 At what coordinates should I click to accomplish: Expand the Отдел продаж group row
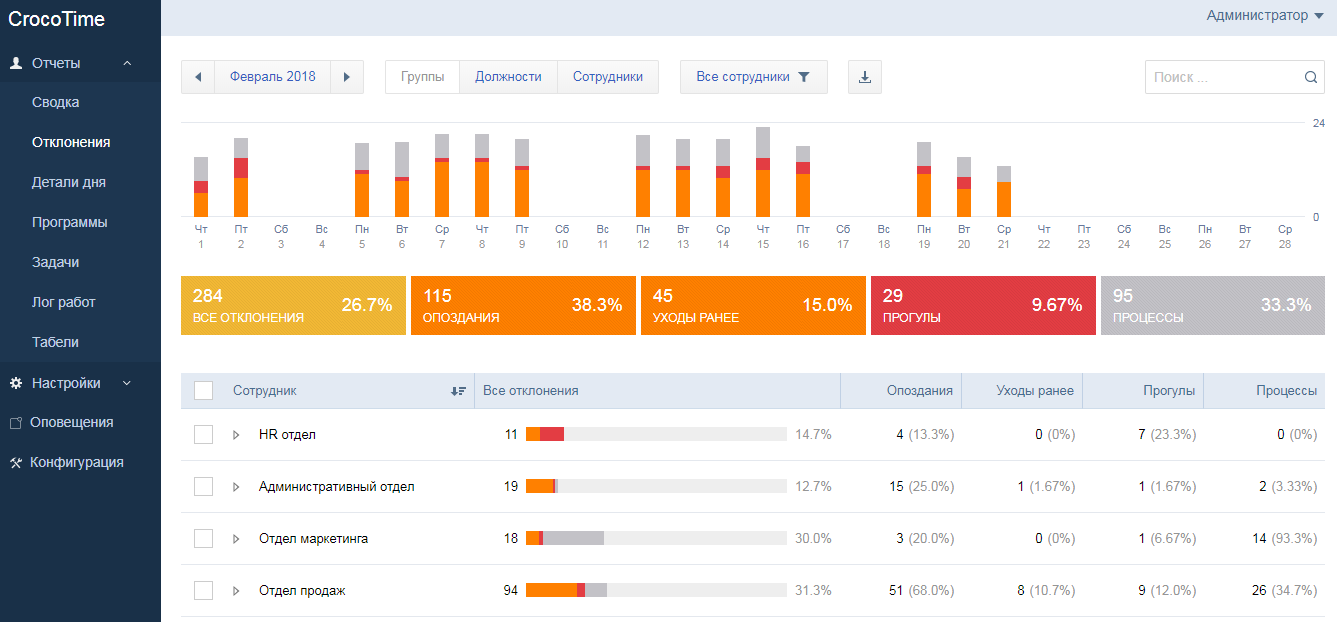[237, 591]
